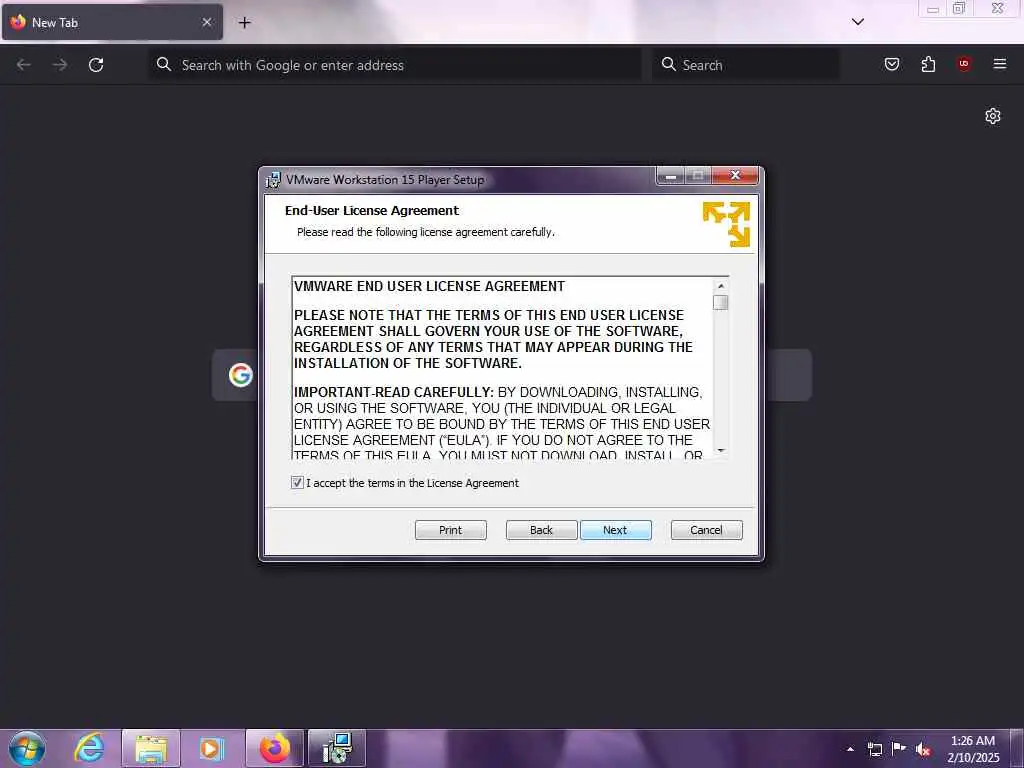Screen dimensions: 1024x768
Task: Open Windows Explorer from taskbar
Action: (x=151, y=748)
